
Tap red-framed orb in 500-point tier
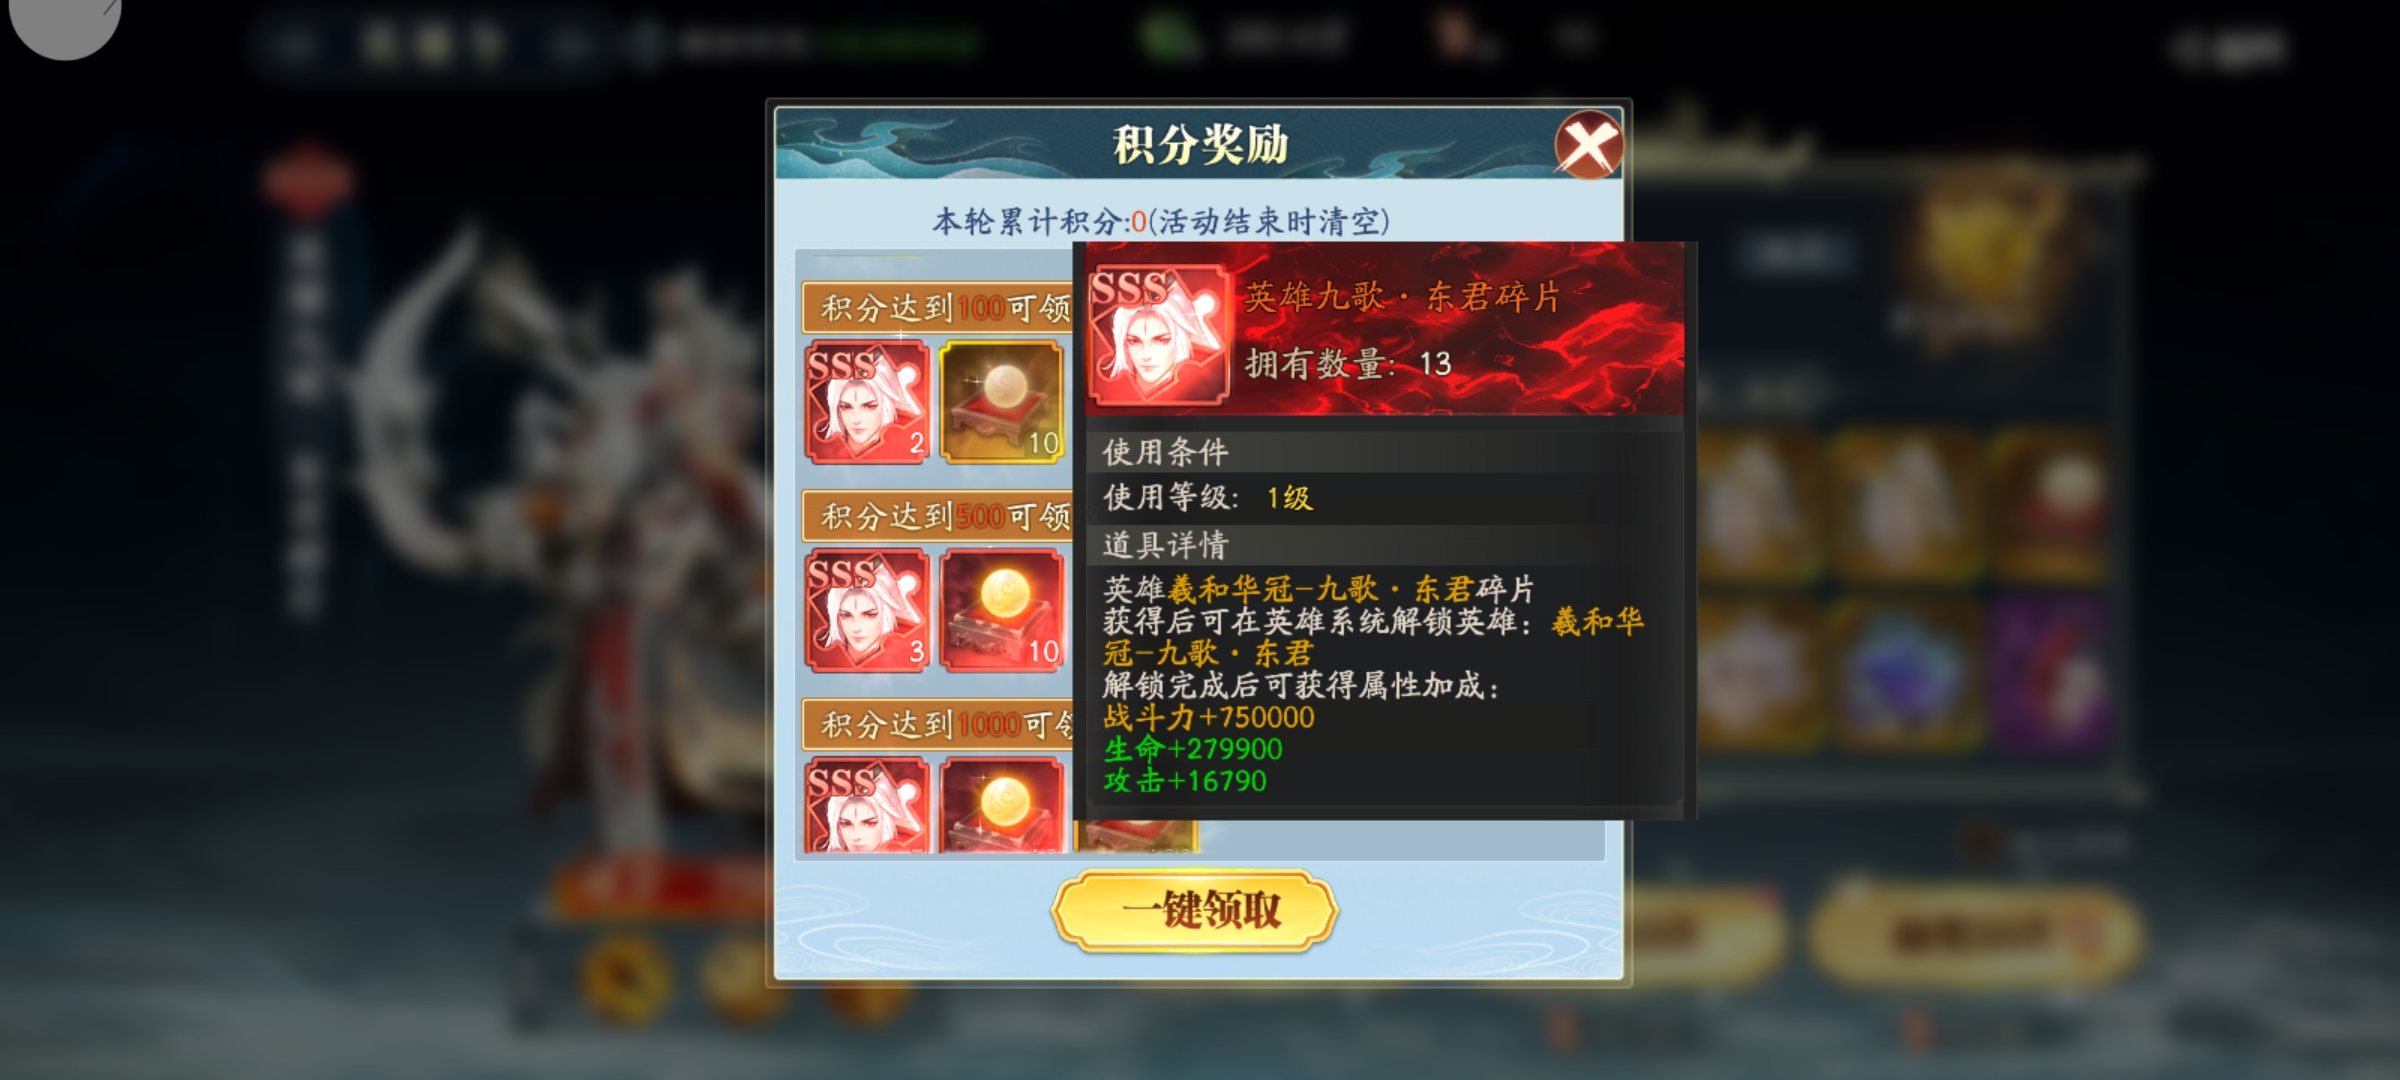coord(1002,610)
